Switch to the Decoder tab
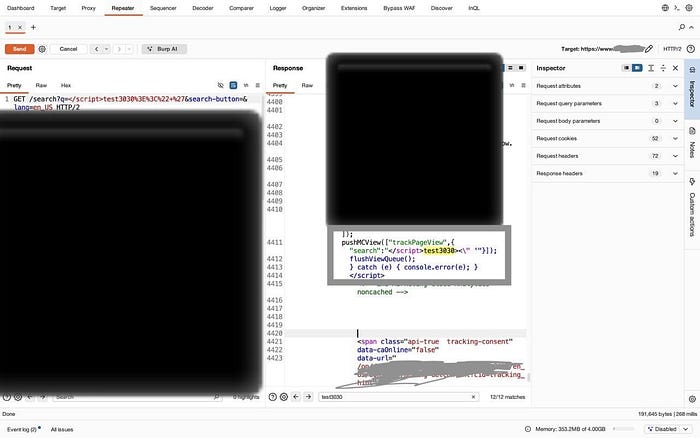Screen dimensions: 700x438 tap(203, 8)
